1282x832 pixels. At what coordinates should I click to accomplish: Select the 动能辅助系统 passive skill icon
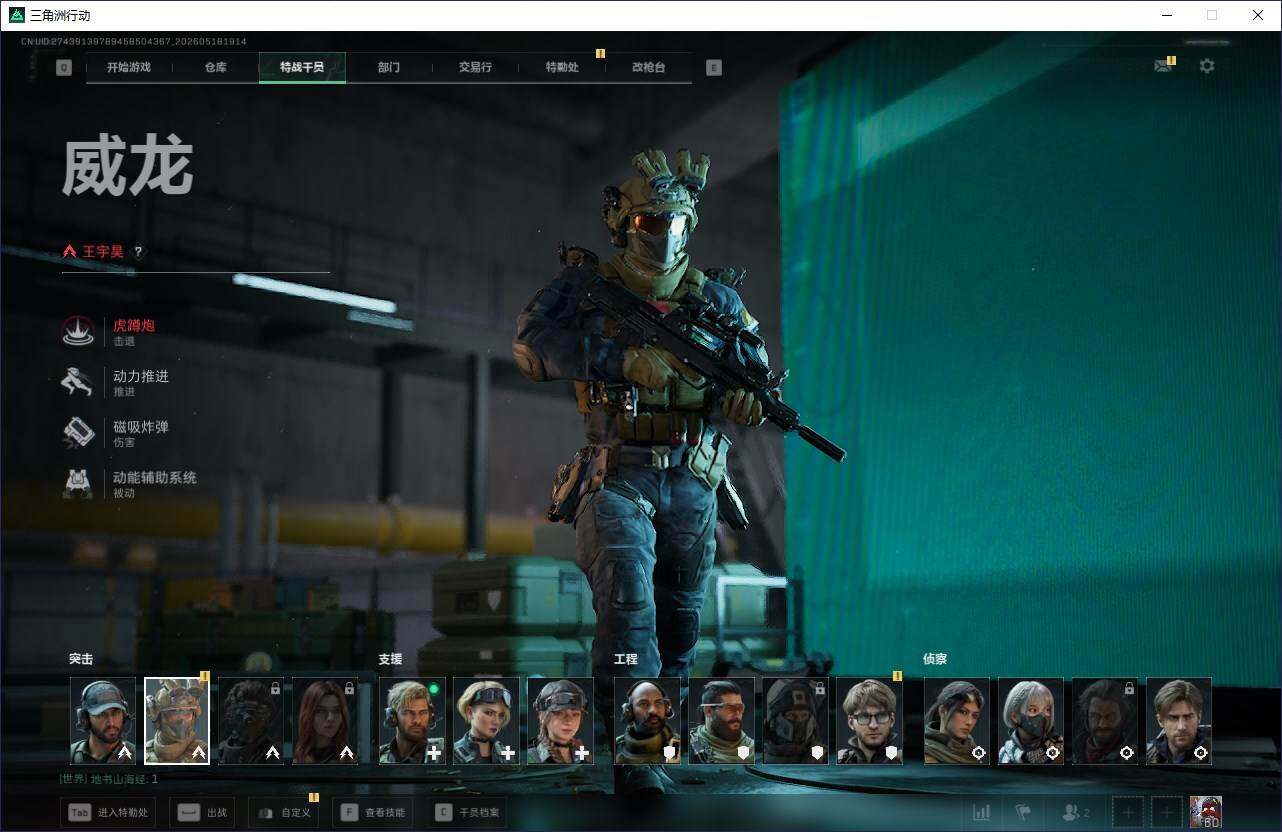point(79,484)
